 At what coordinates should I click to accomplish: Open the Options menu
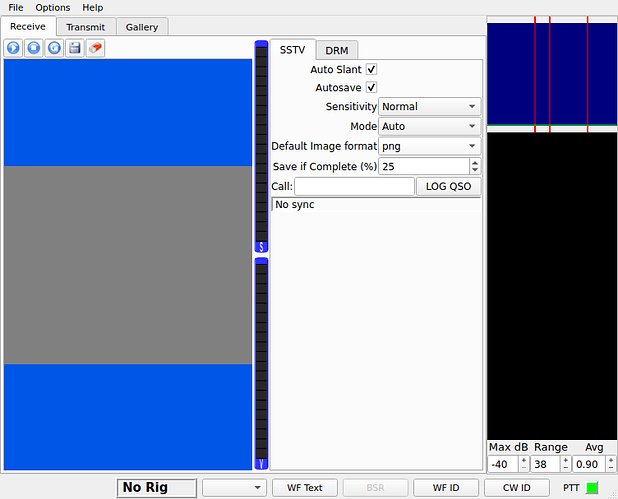tap(53, 8)
